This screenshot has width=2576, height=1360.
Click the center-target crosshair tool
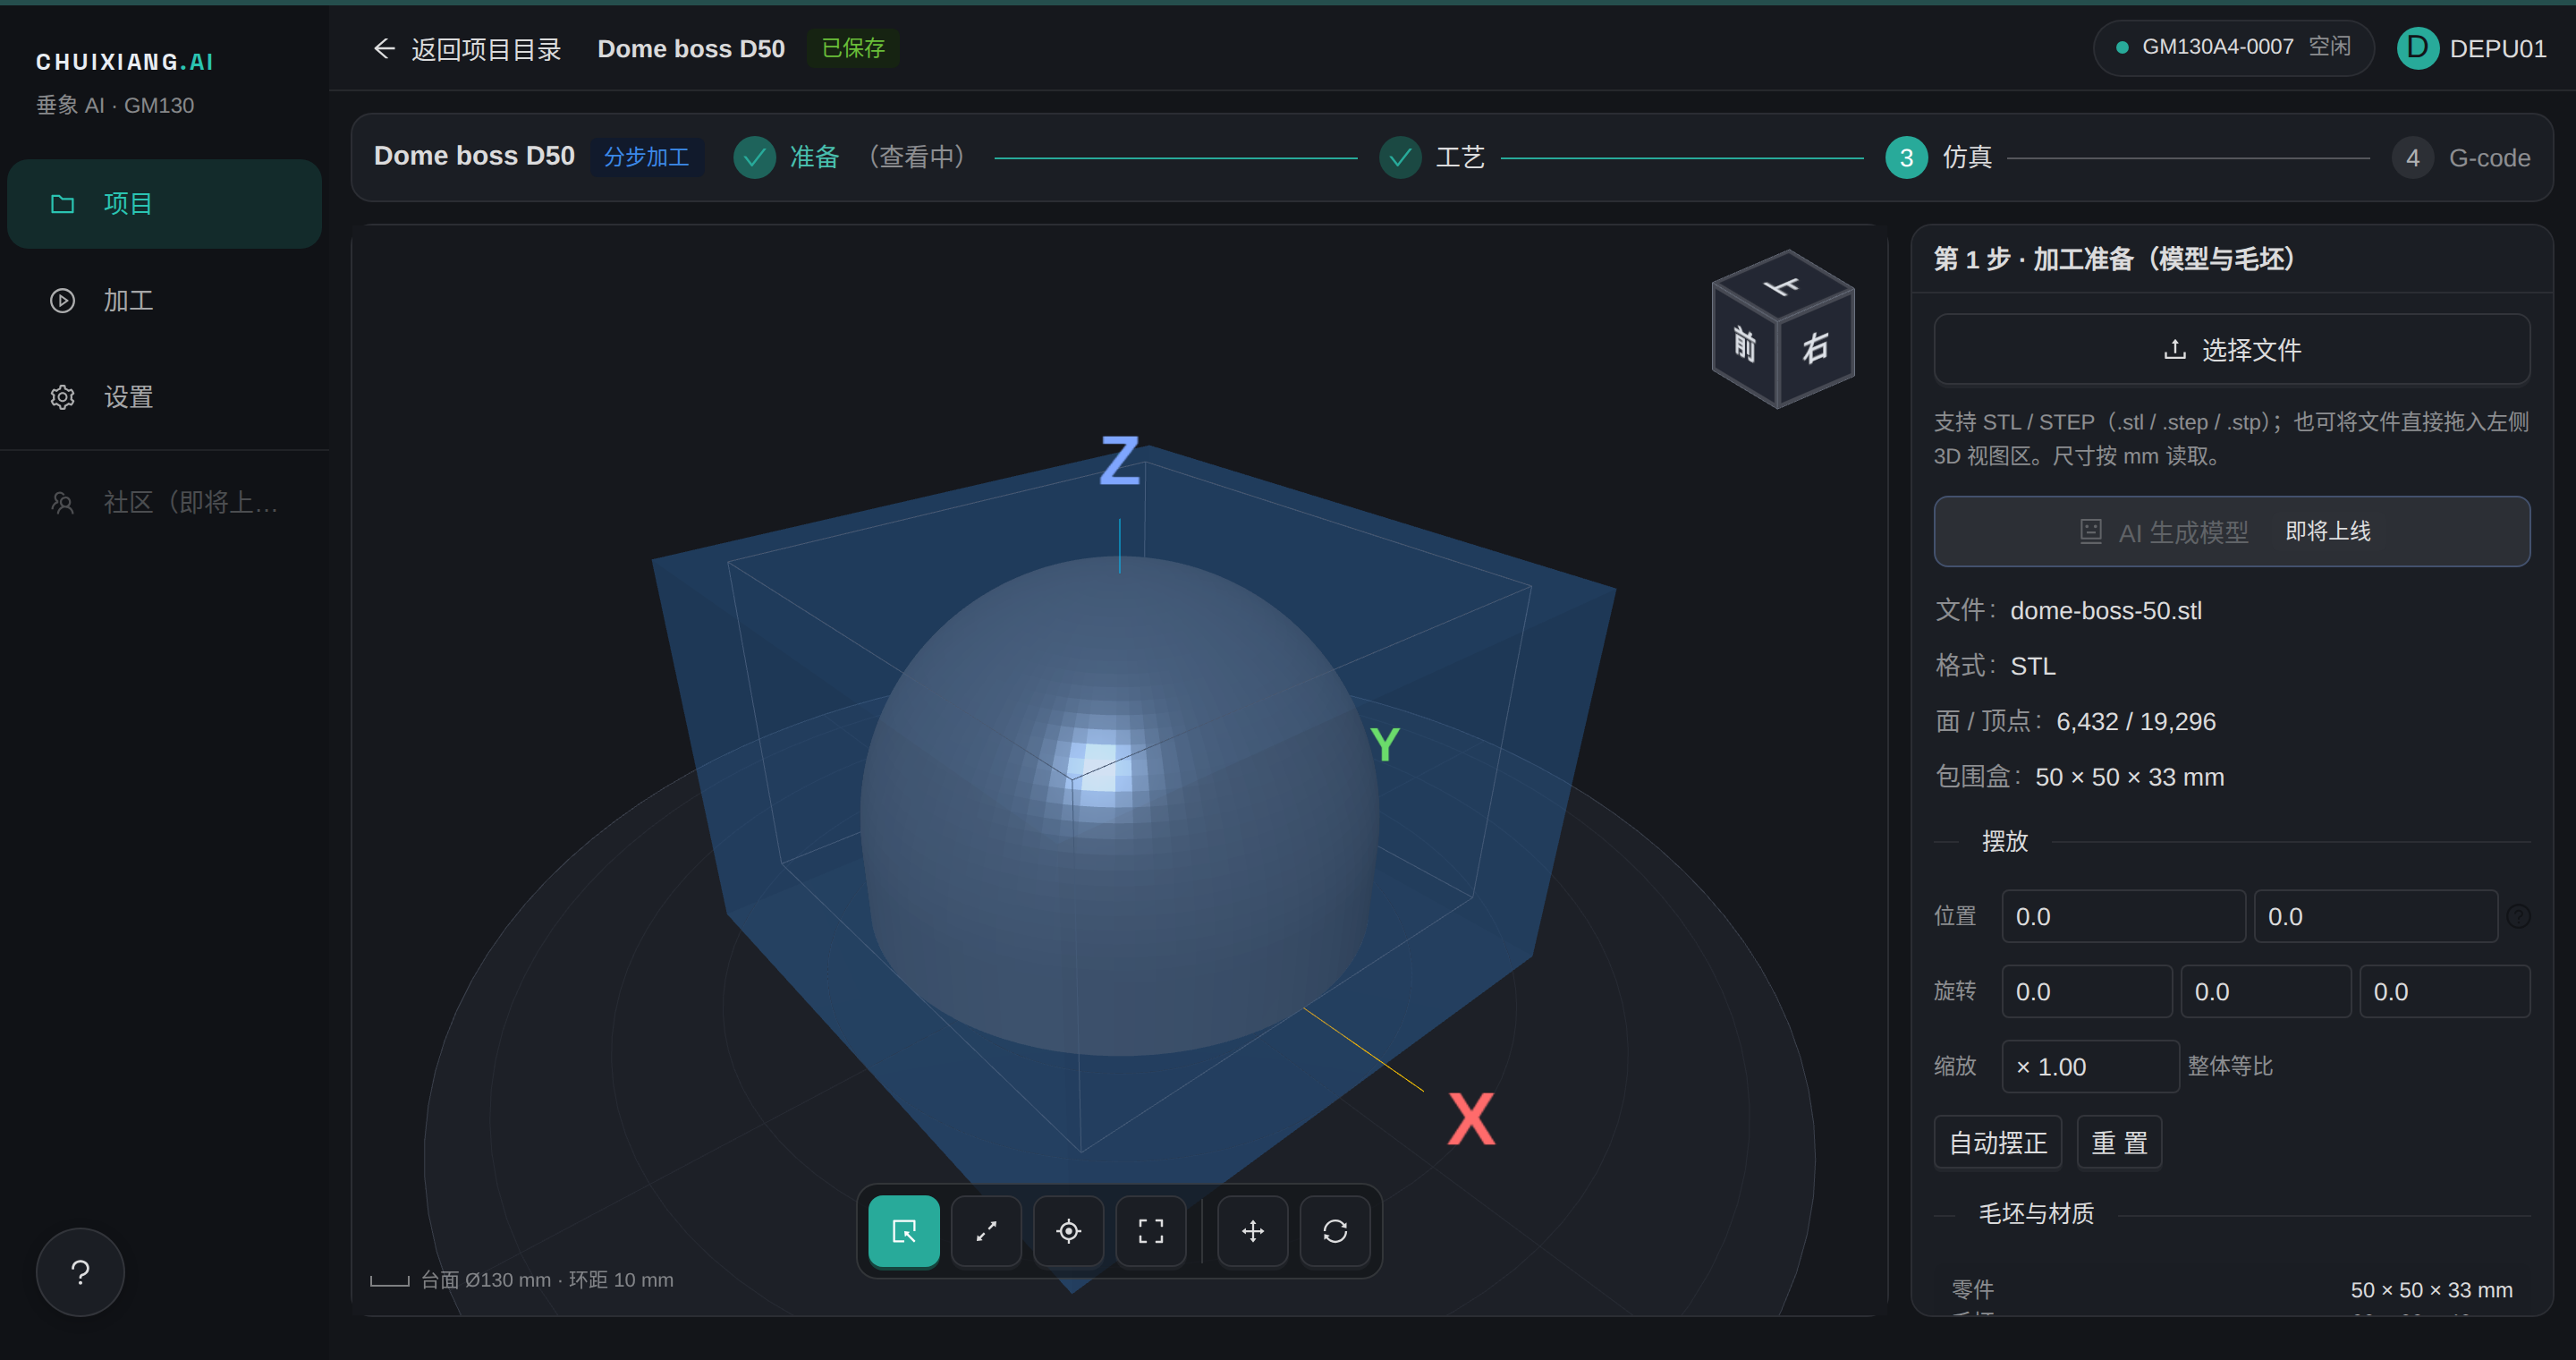(x=1068, y=1231)
